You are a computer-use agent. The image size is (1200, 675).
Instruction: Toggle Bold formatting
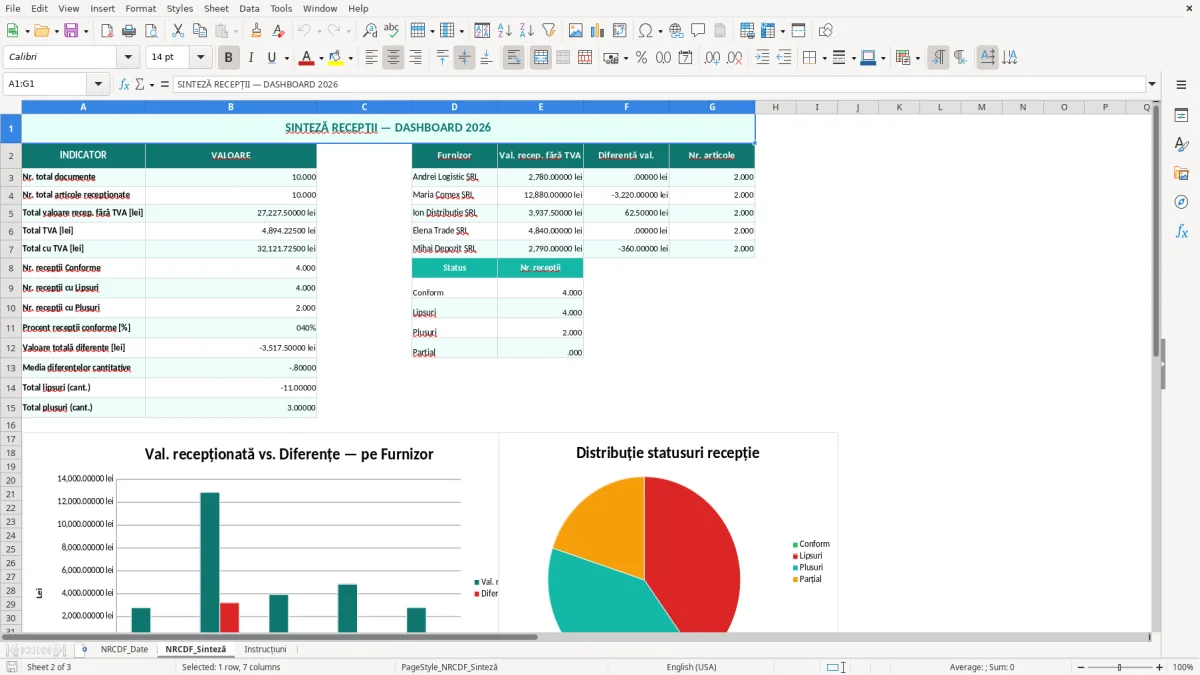coord(228,58)
